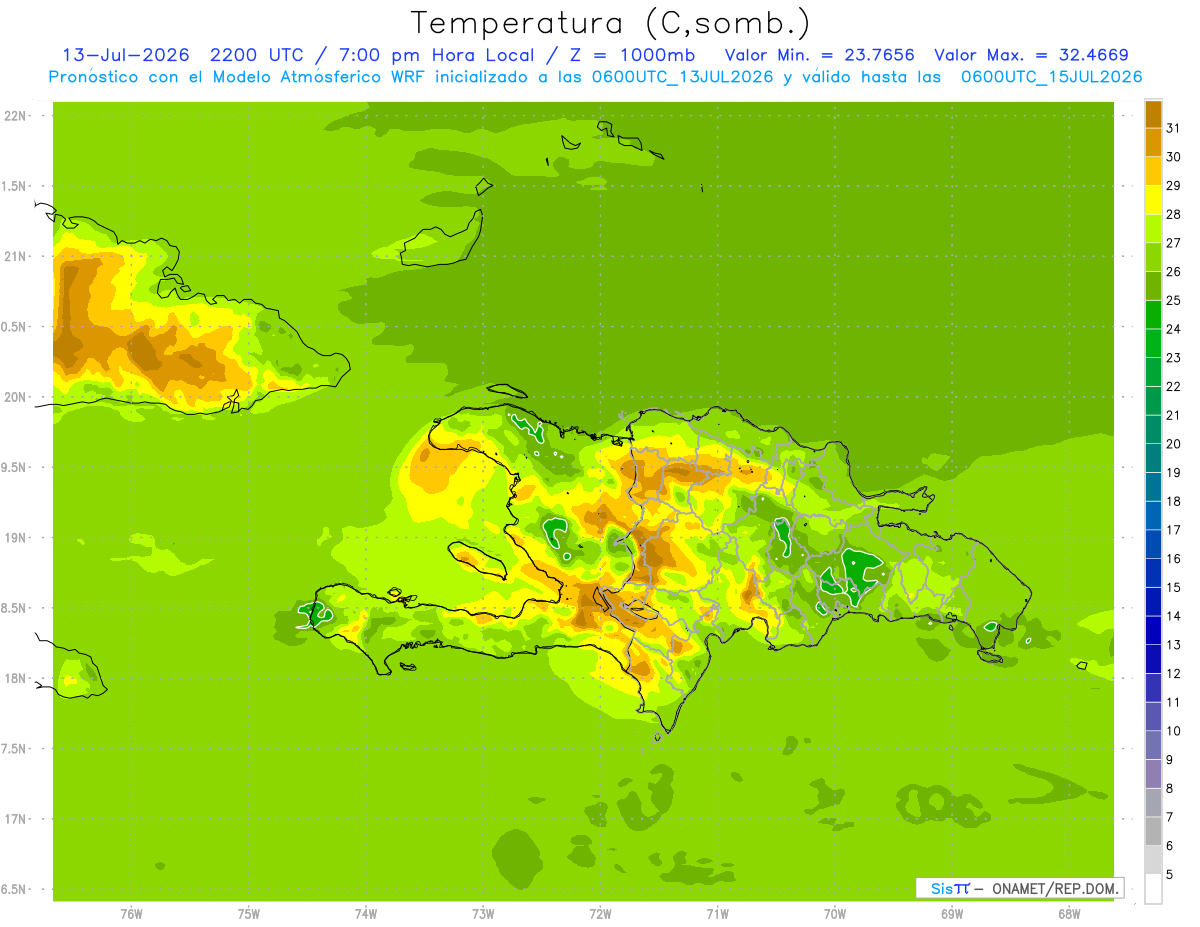
Task: Click the gray legend band between 6 and 7
Action: point(1153,831)
